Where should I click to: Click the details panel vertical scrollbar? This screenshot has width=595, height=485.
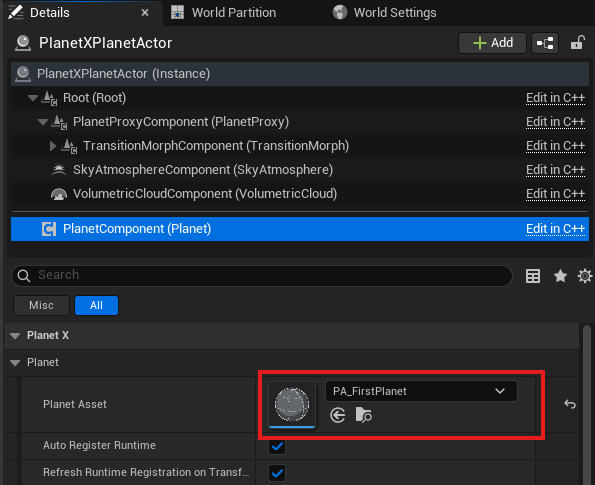point(587,405)
